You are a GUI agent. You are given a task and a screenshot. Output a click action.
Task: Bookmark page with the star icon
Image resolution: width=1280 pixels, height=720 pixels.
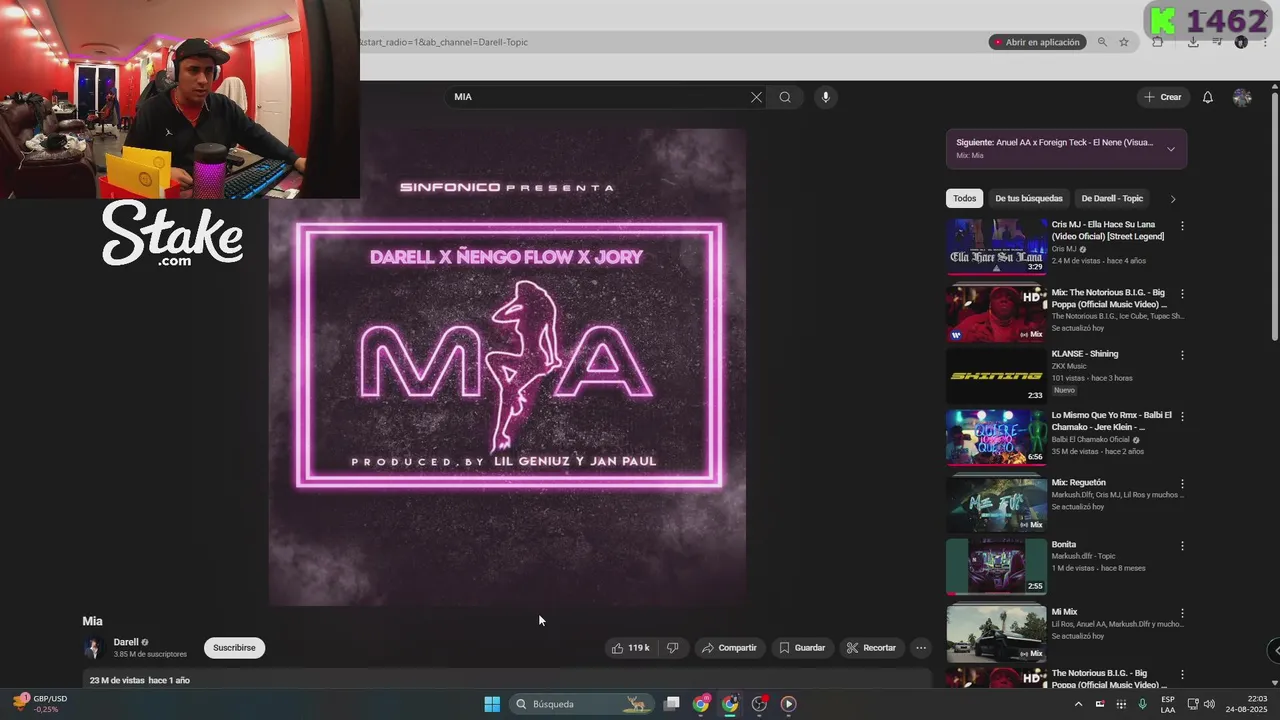pos(1124,42)
